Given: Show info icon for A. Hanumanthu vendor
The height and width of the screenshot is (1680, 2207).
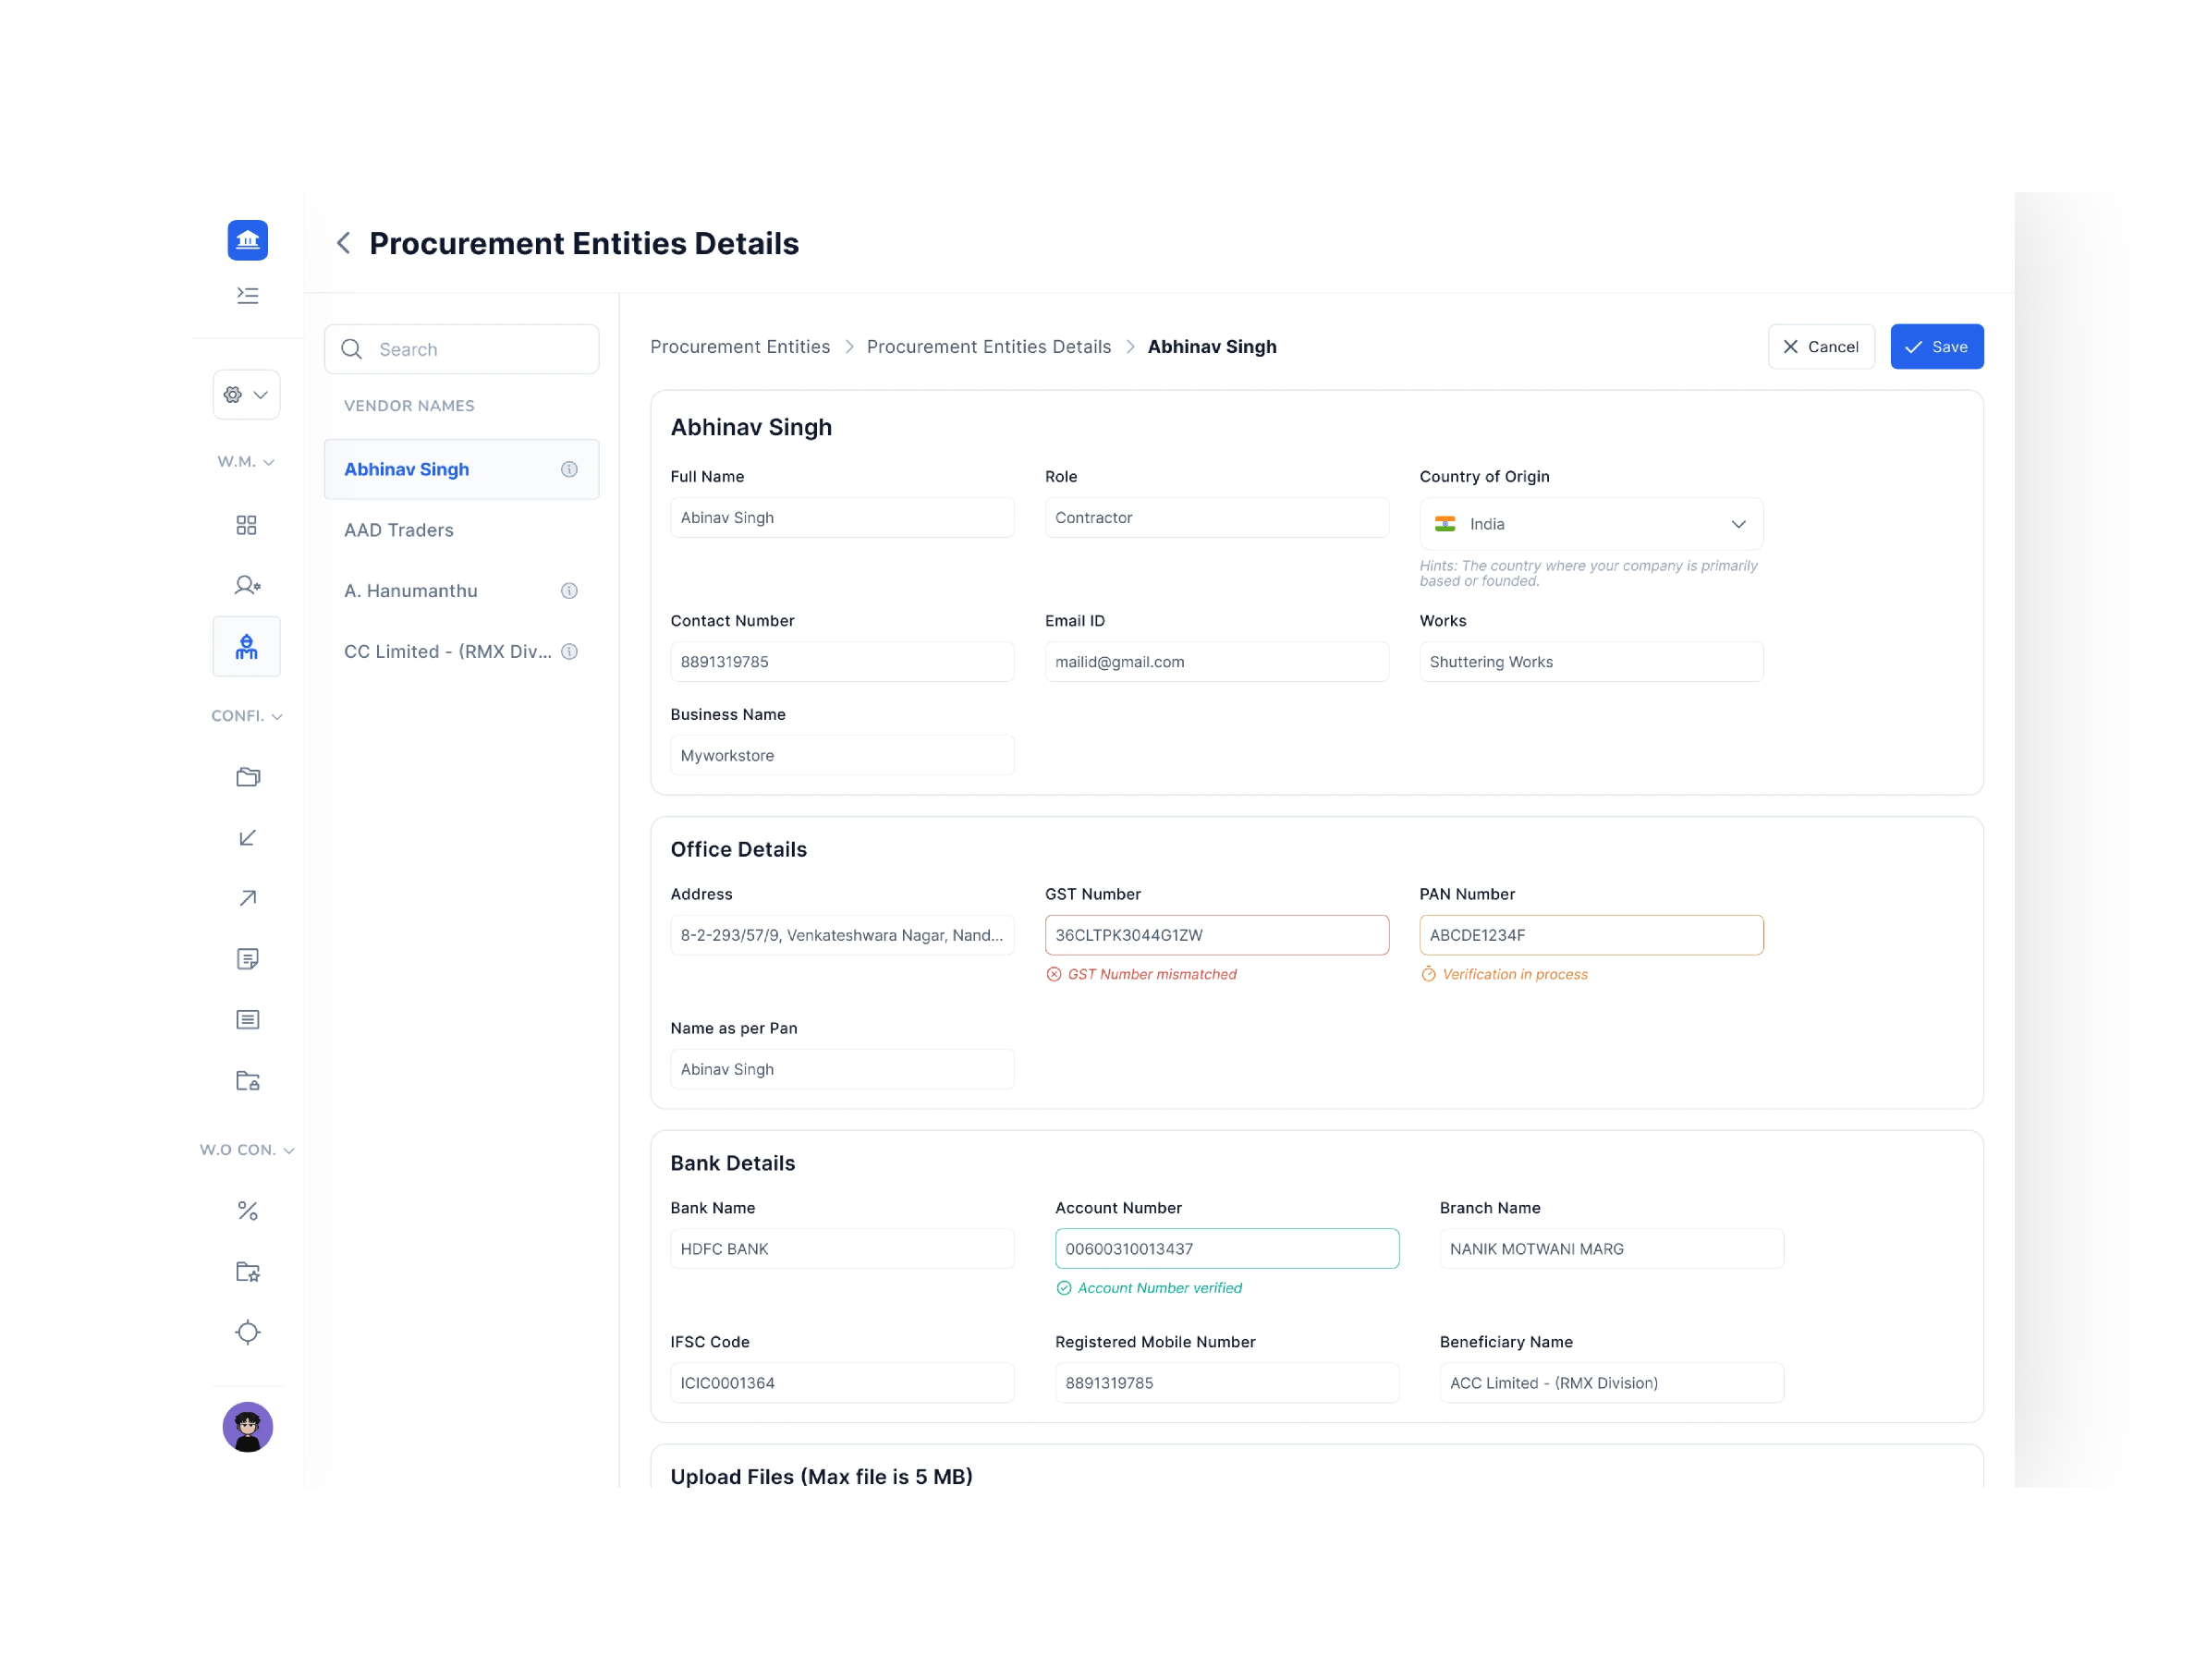Looking at the screenshot, I should 569,591.
